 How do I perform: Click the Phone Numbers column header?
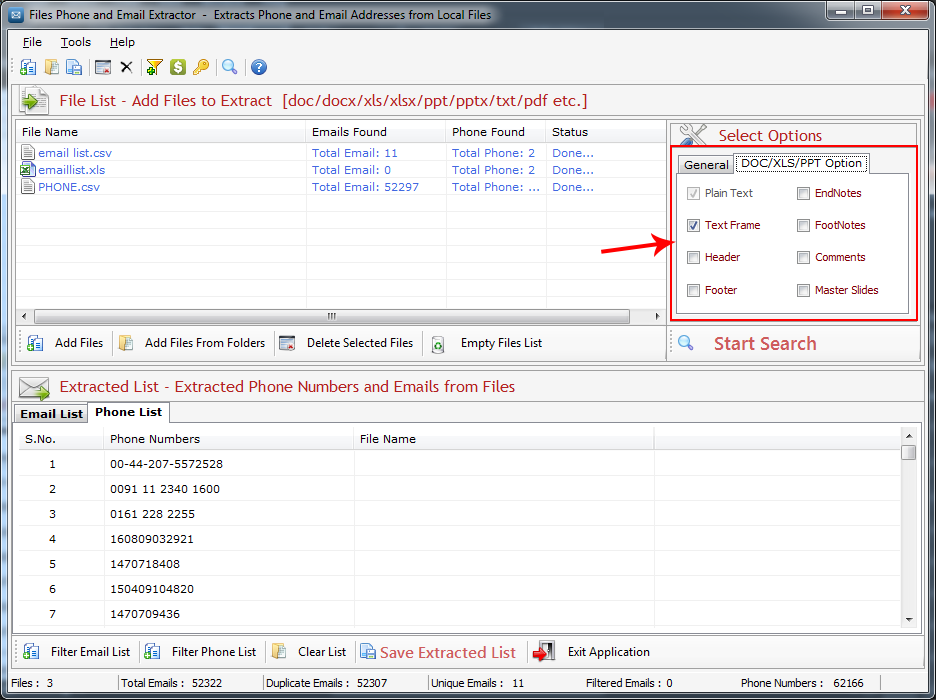point(229,439)
